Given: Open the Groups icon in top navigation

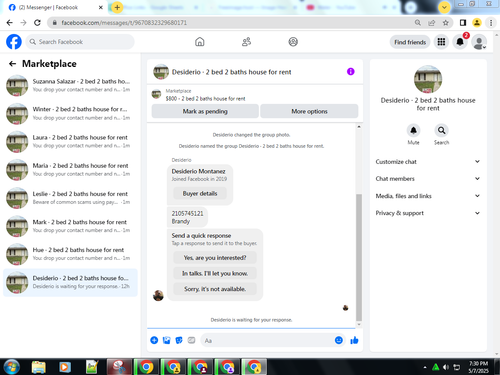Looking at the screenshot, I should coord(293,42).
